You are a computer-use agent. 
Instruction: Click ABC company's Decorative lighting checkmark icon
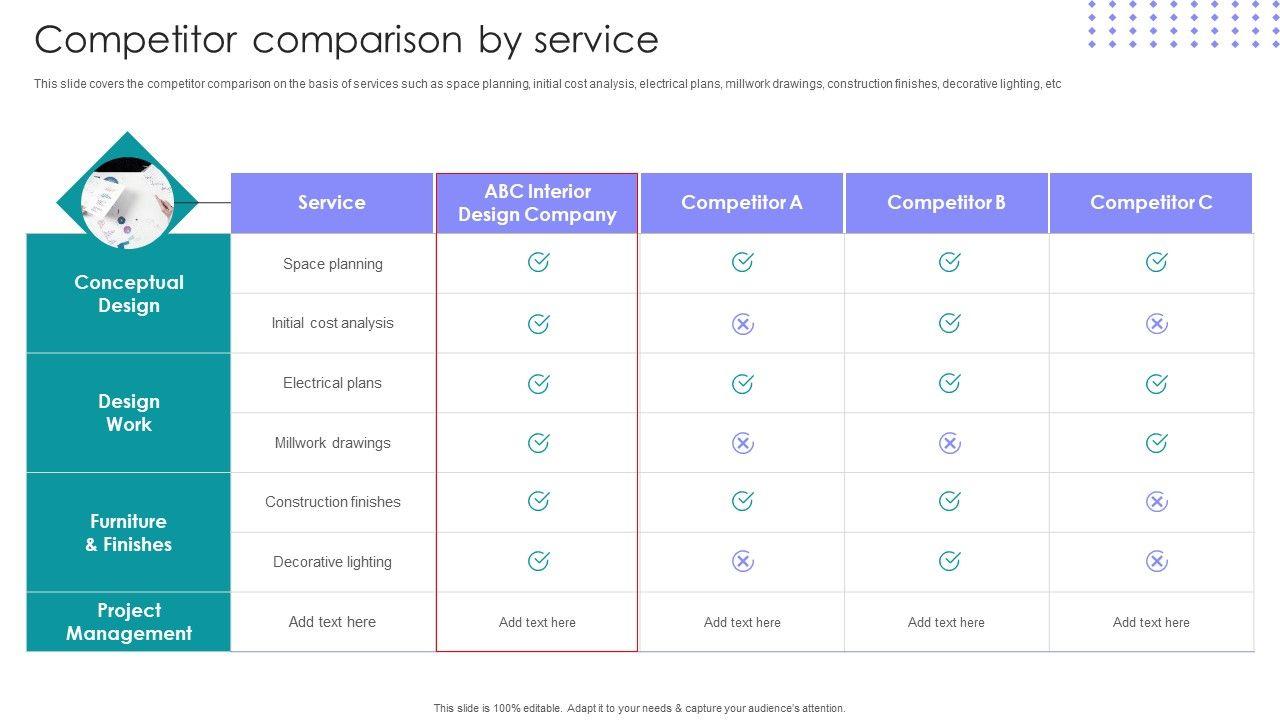pyautogui.click(x=538, y=561)
